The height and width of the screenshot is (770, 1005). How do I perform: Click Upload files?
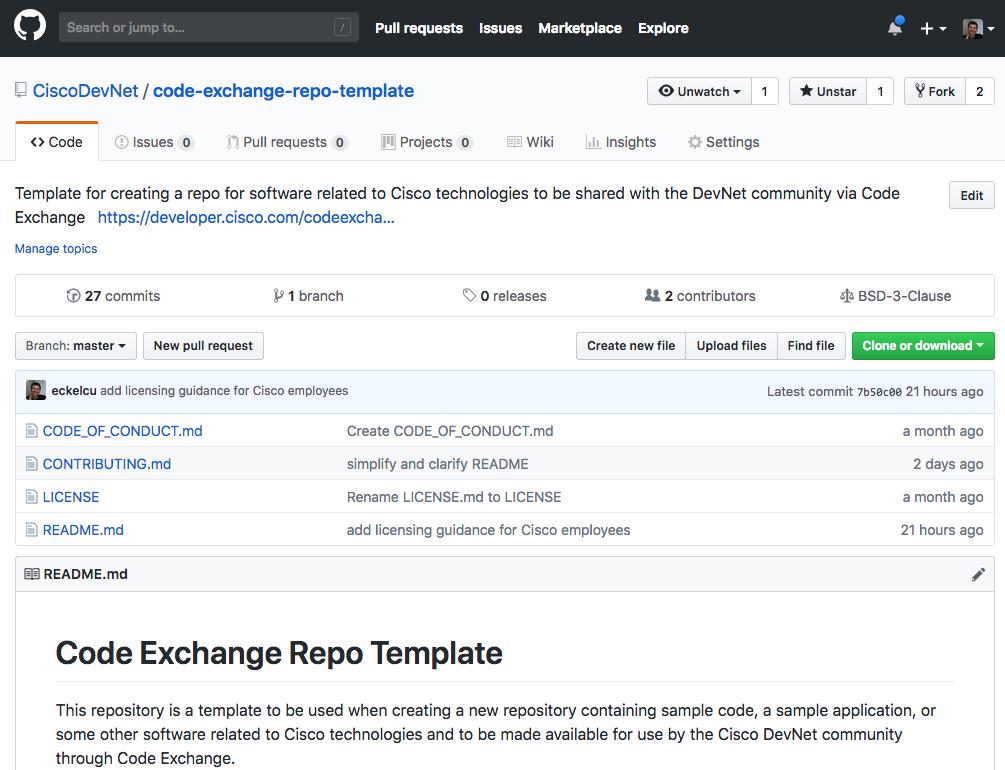[x=731, y=346]
